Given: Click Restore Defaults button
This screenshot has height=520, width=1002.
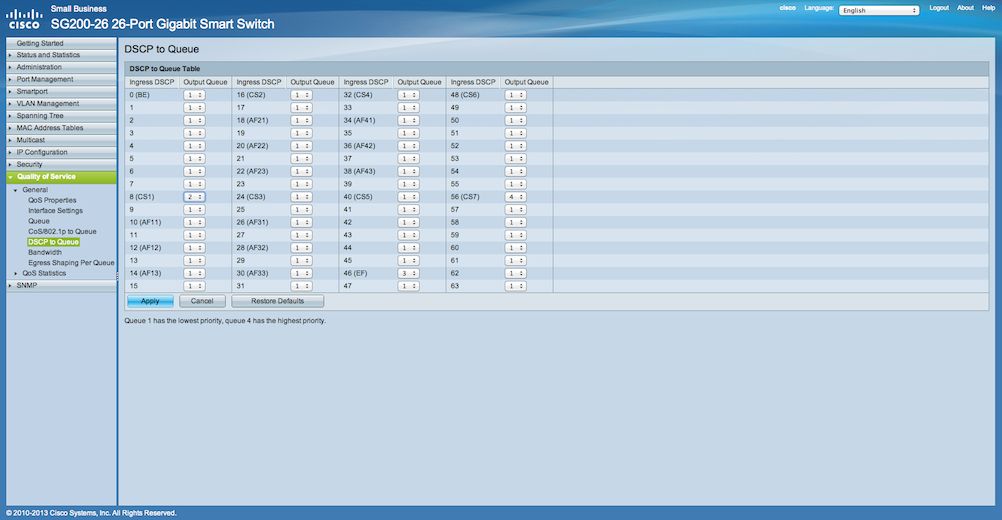Looking at the screenshot, I should tap(278, 301).
